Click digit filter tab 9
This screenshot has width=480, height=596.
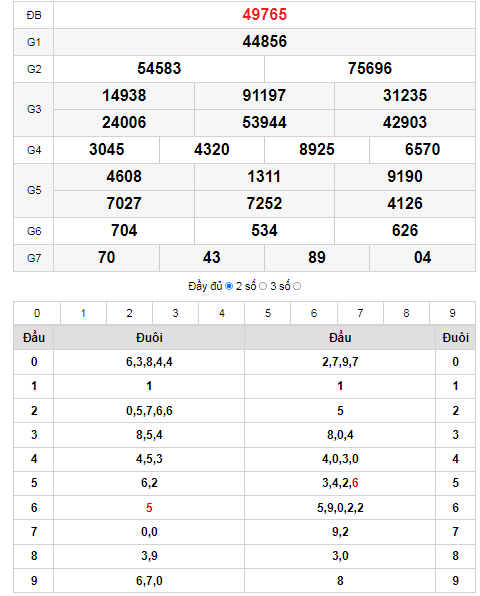pos(452,313)
